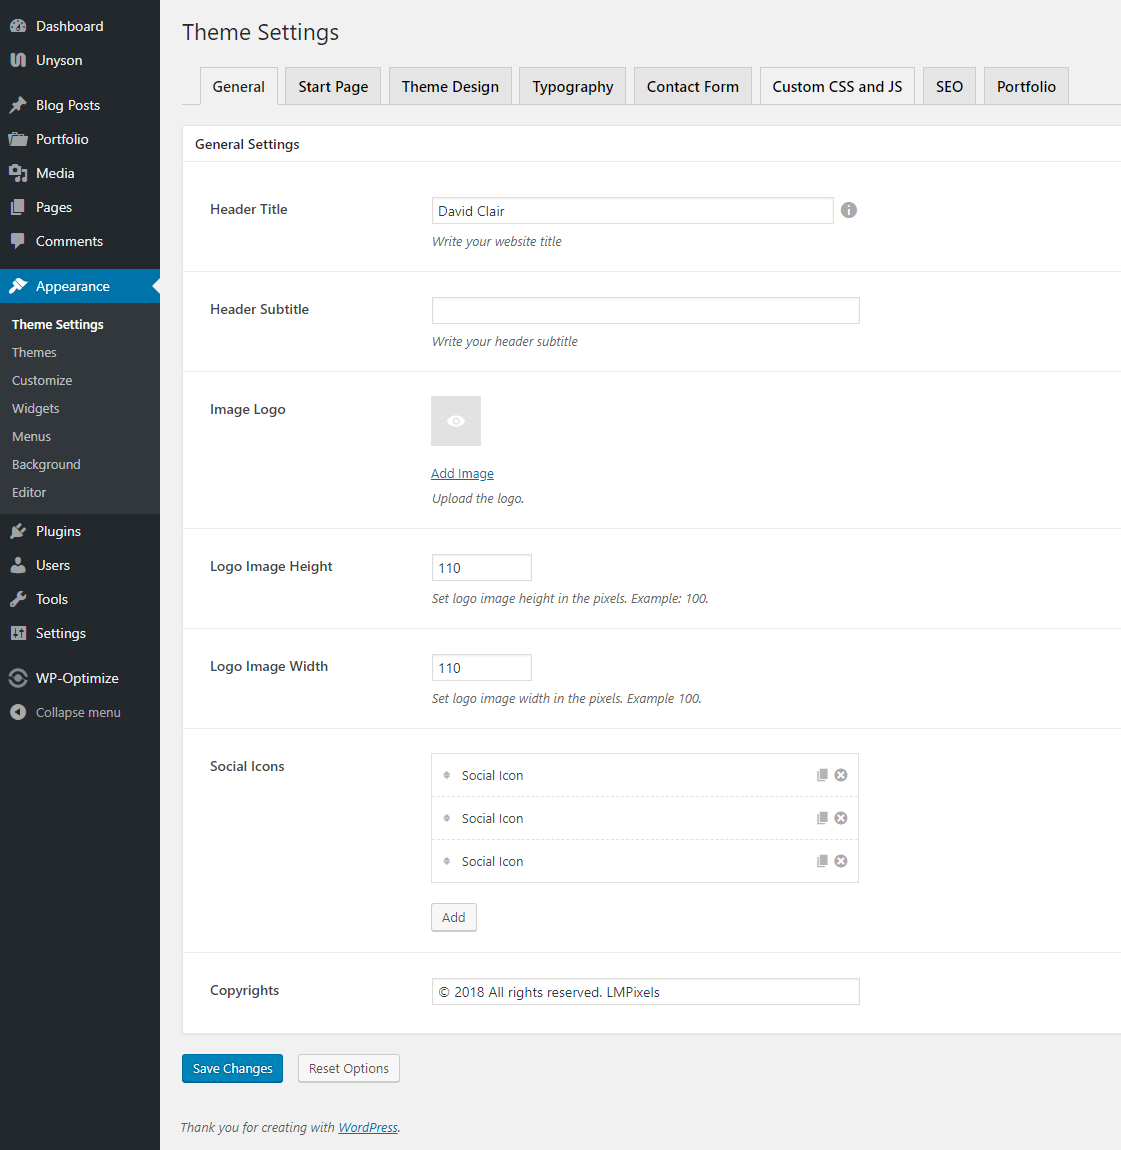Add a new Social Icon entry
Image resolution: width=1121 pixels, height=1150 pixels.
pyautogui.click(x=453, y=916)
